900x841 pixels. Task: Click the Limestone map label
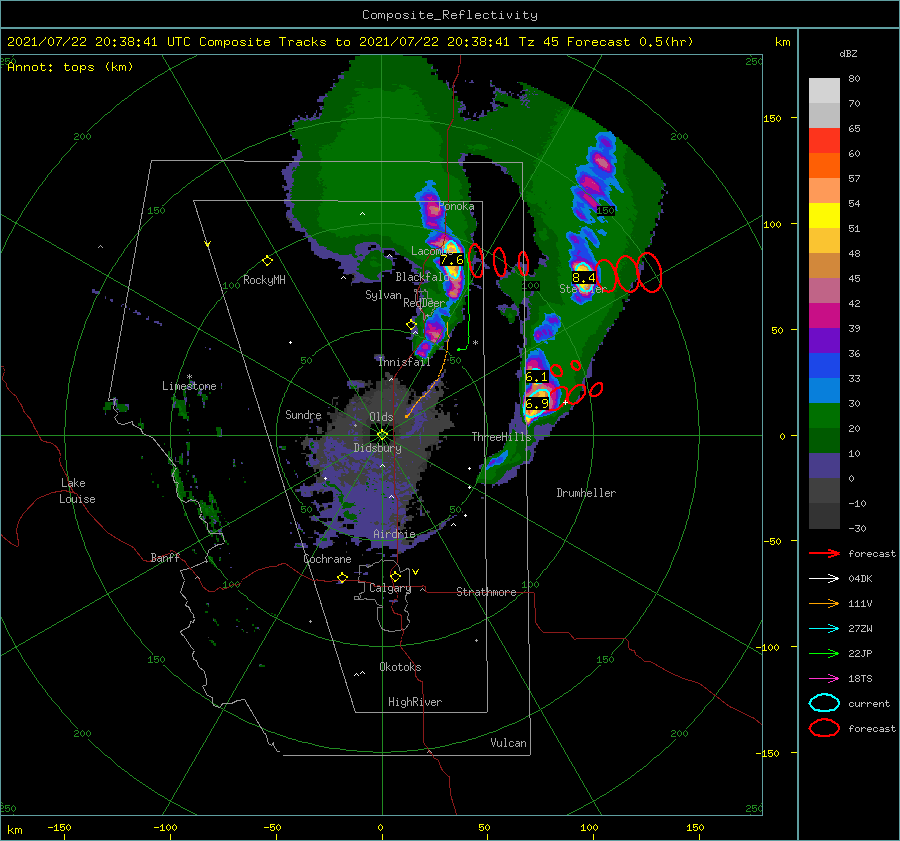tap(189, 386)
